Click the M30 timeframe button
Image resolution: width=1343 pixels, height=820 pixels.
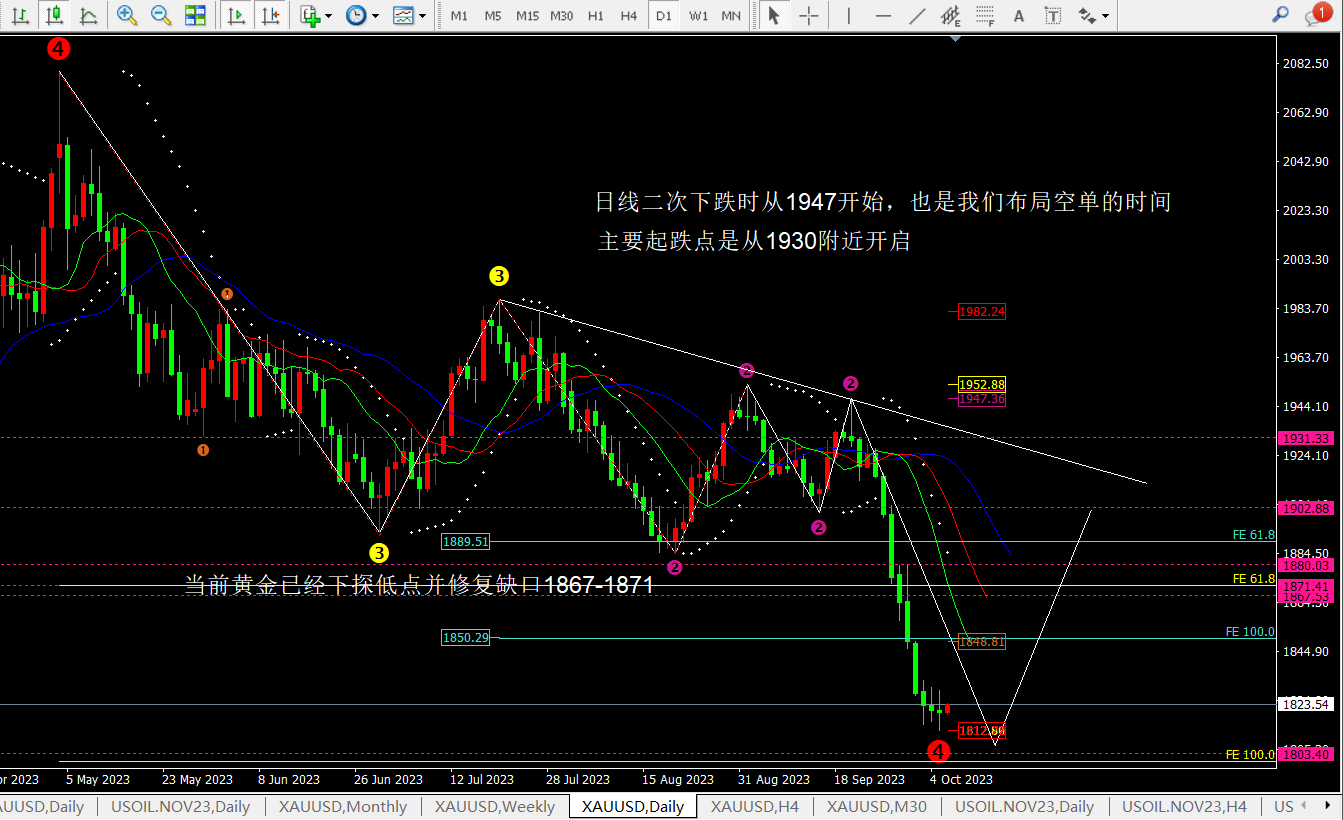coord(562,15)
